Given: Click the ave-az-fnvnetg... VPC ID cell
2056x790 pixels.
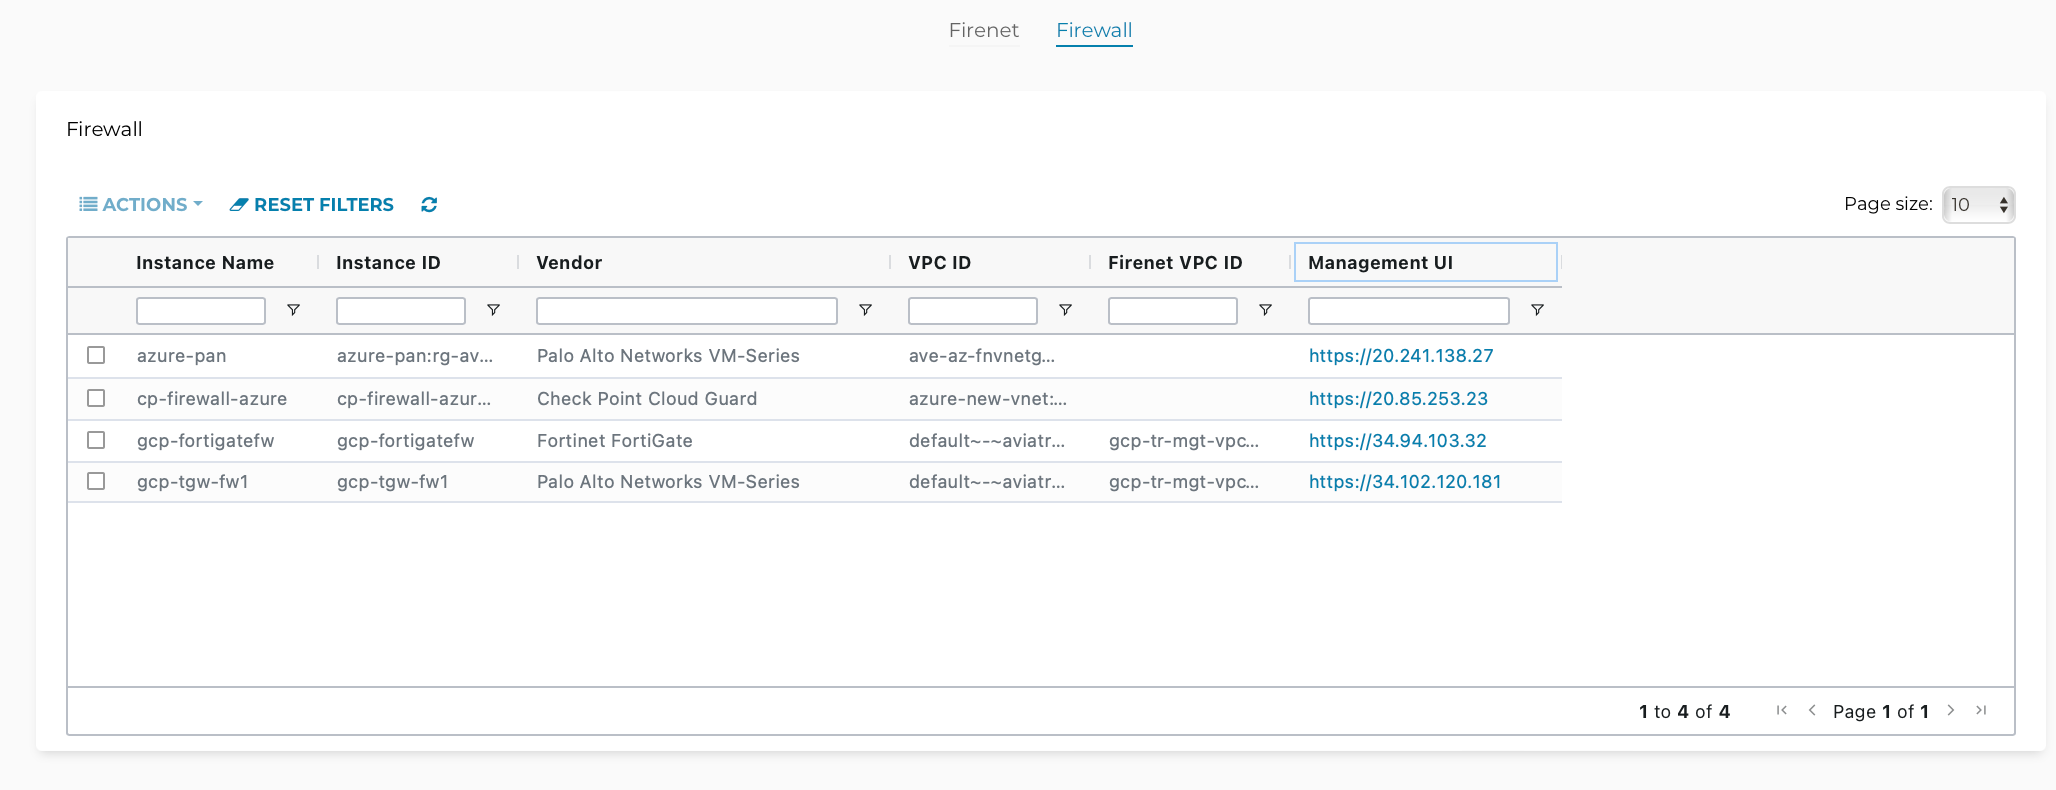Looking at the screenshot, I should (982, 356).
